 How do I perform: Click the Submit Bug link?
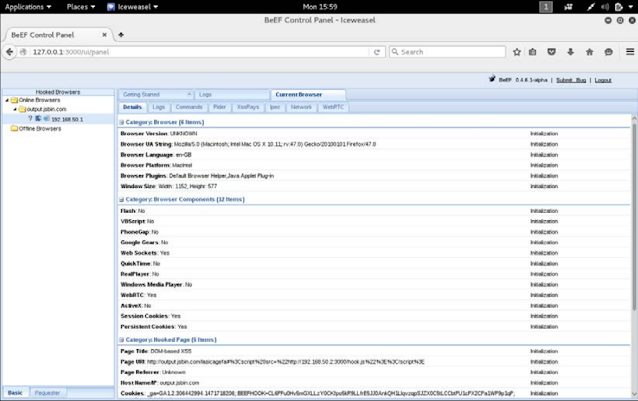point(571,80)
